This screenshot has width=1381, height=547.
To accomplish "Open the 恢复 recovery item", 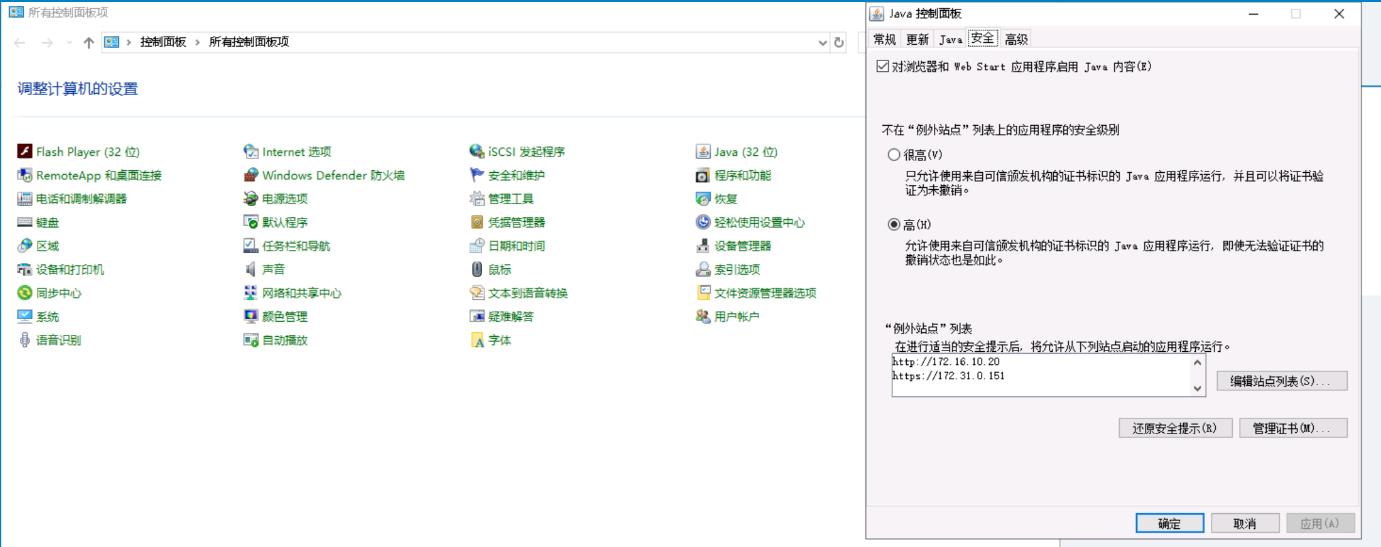I will (716, 199).
